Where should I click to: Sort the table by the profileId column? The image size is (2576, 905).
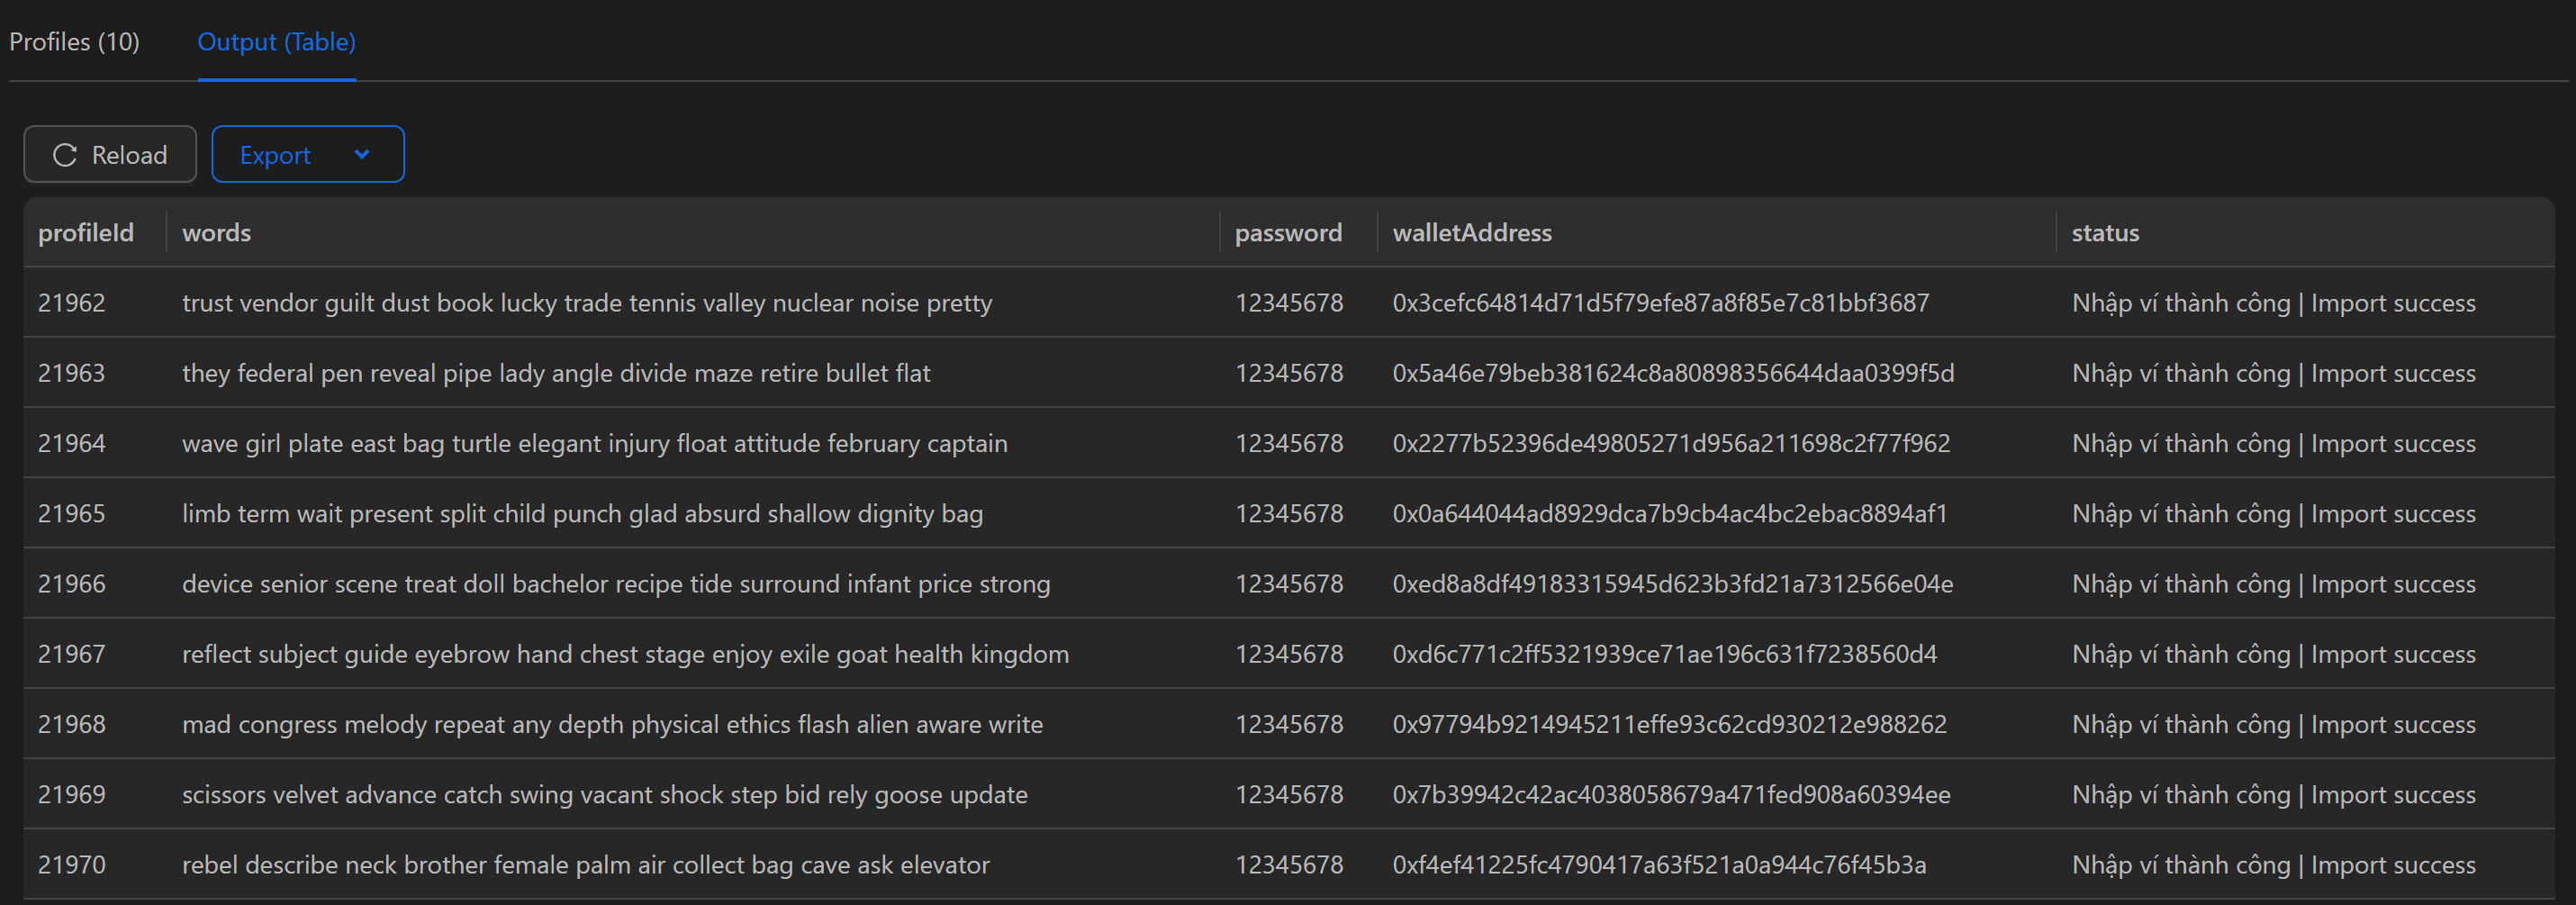pos(86,232)
